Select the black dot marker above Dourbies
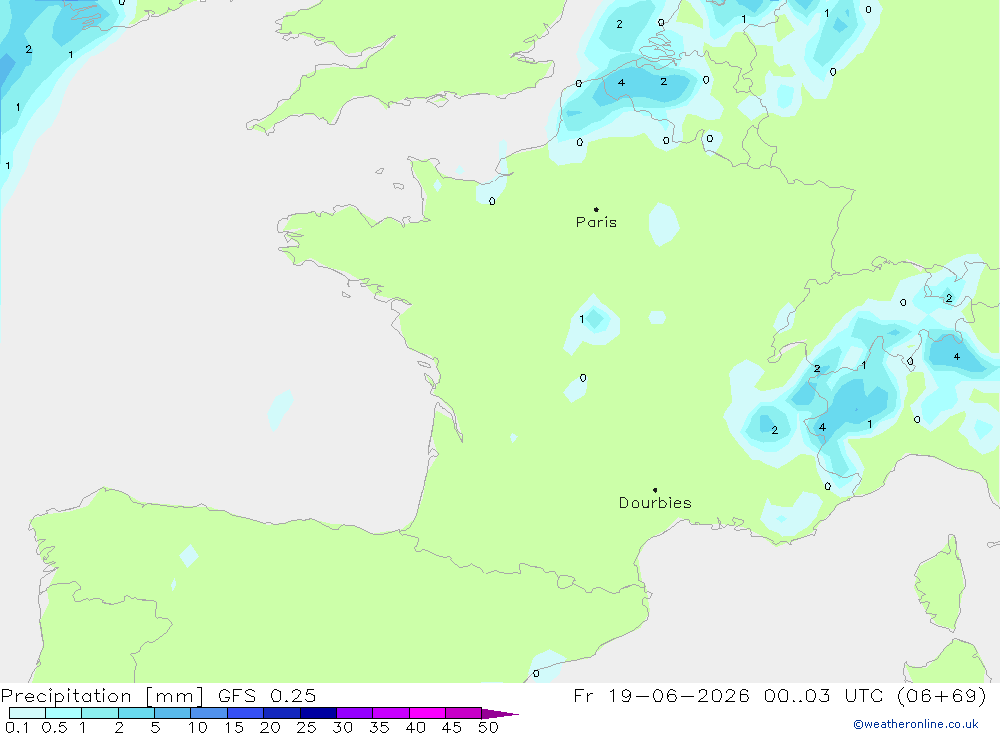The height and width of the screenshot is (733, 1000). click(655, 490)
